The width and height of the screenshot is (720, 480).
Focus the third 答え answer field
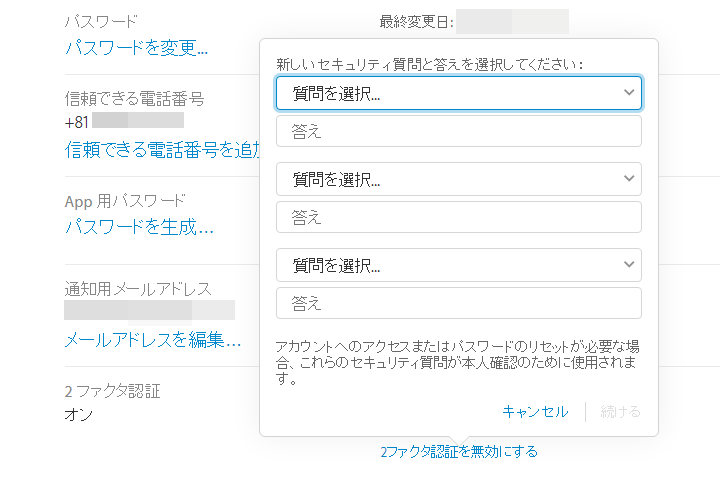[458, 303]
